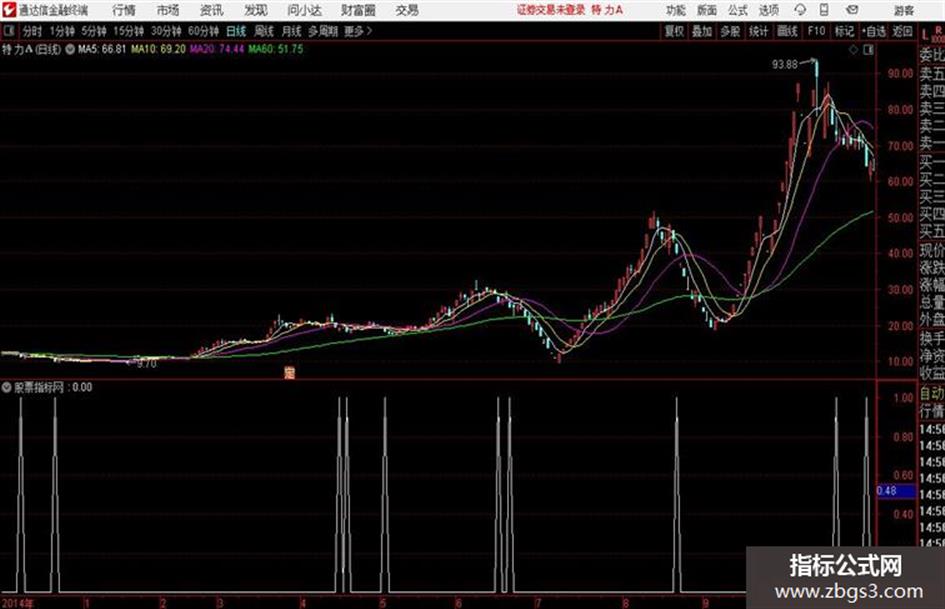The width and height of the screenshot is (945, 609).
Task: Click the 2014年 timeline label
Action: (17, 602)
